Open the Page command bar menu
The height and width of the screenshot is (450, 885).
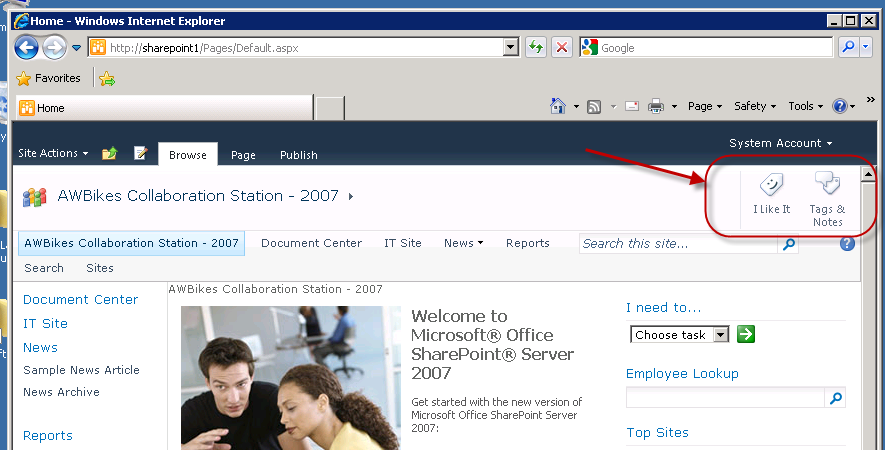coord(705,106)
